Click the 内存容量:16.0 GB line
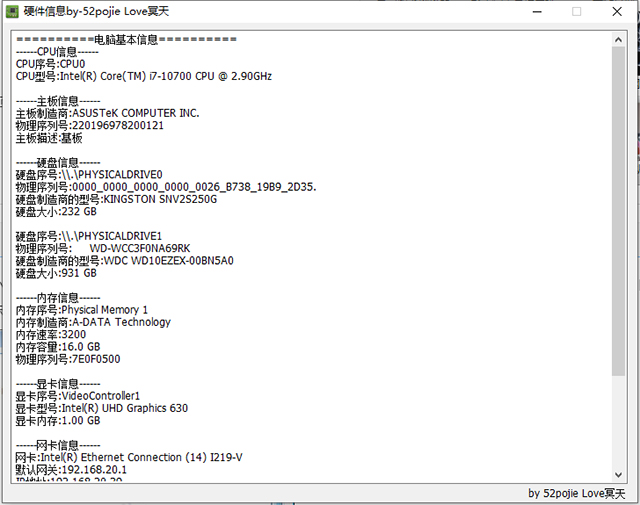 (58, 347)
